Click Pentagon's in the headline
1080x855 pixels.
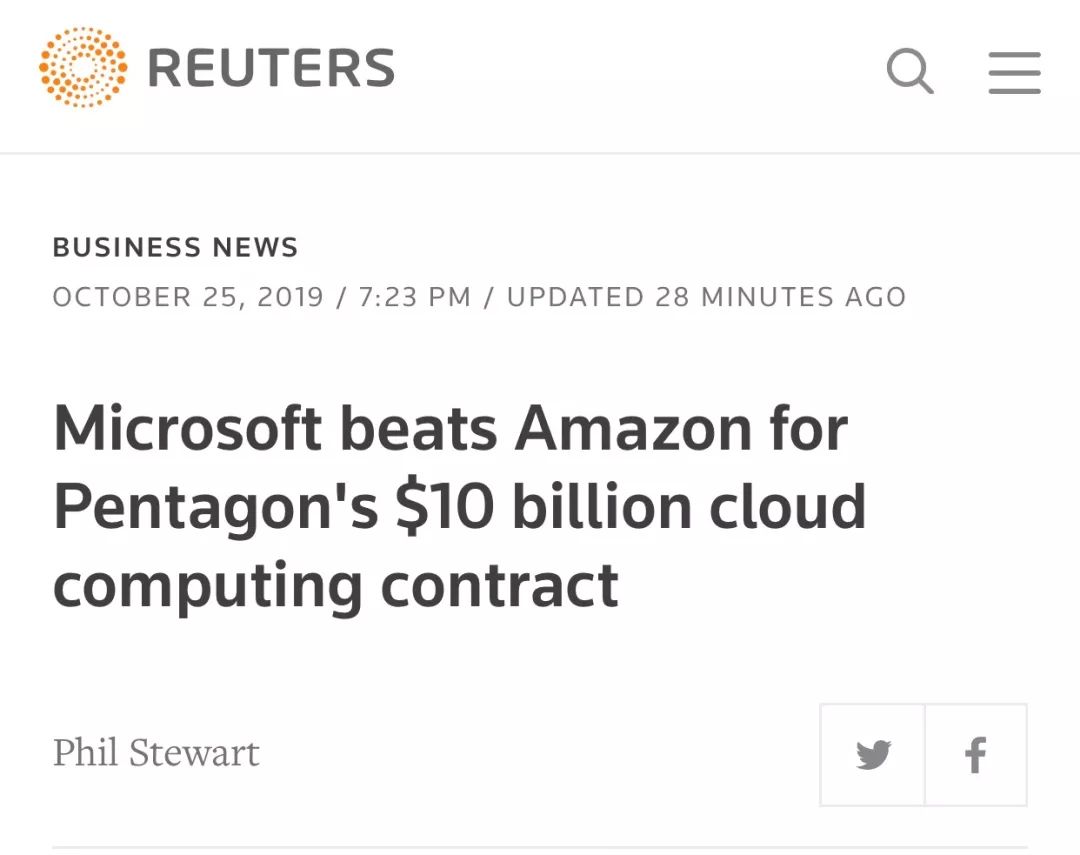pos(215,507)
